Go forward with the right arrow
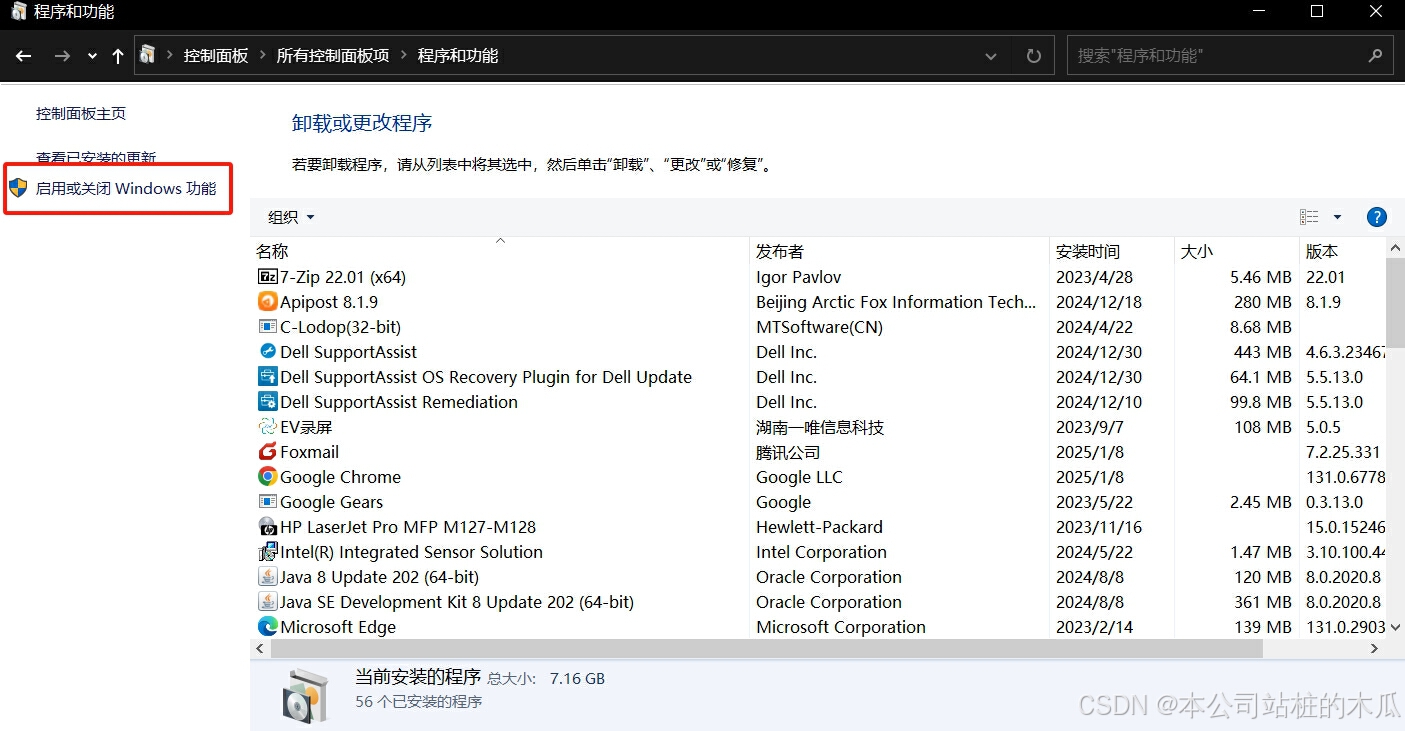This screenshot has height=731, width=1405. click(x=62, y=56)
